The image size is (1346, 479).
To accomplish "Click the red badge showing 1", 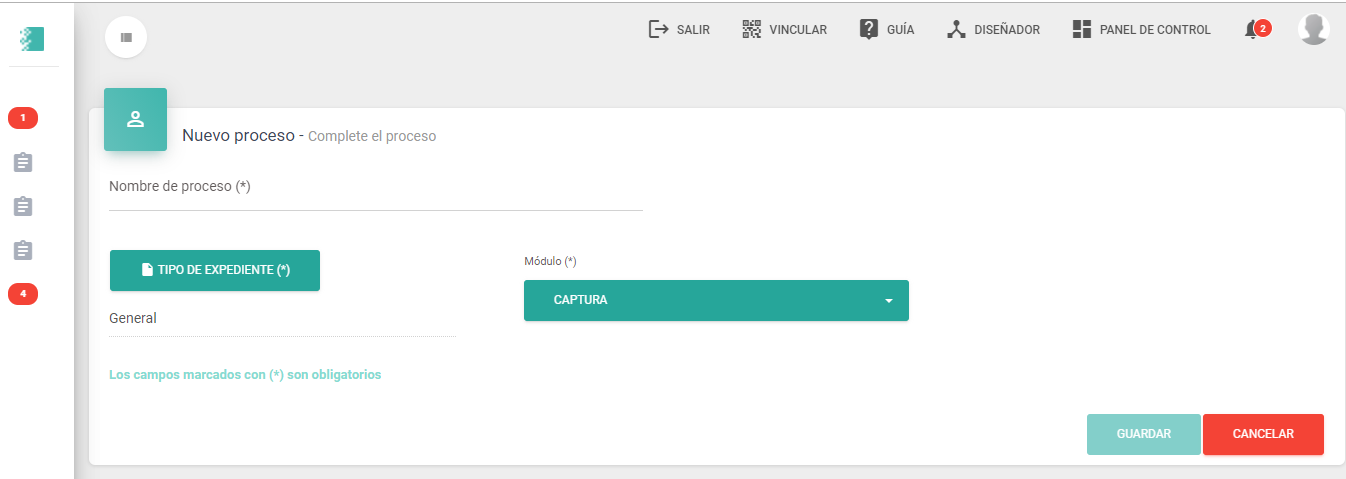I will [x=23, y=118].
